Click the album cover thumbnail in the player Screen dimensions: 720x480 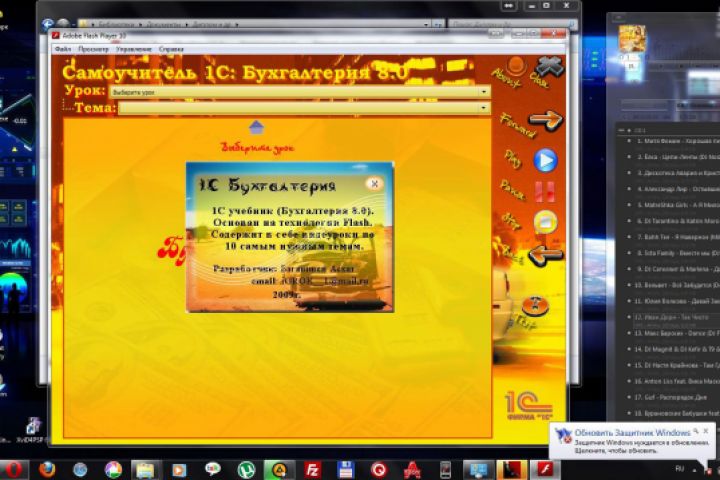[632, 39]
